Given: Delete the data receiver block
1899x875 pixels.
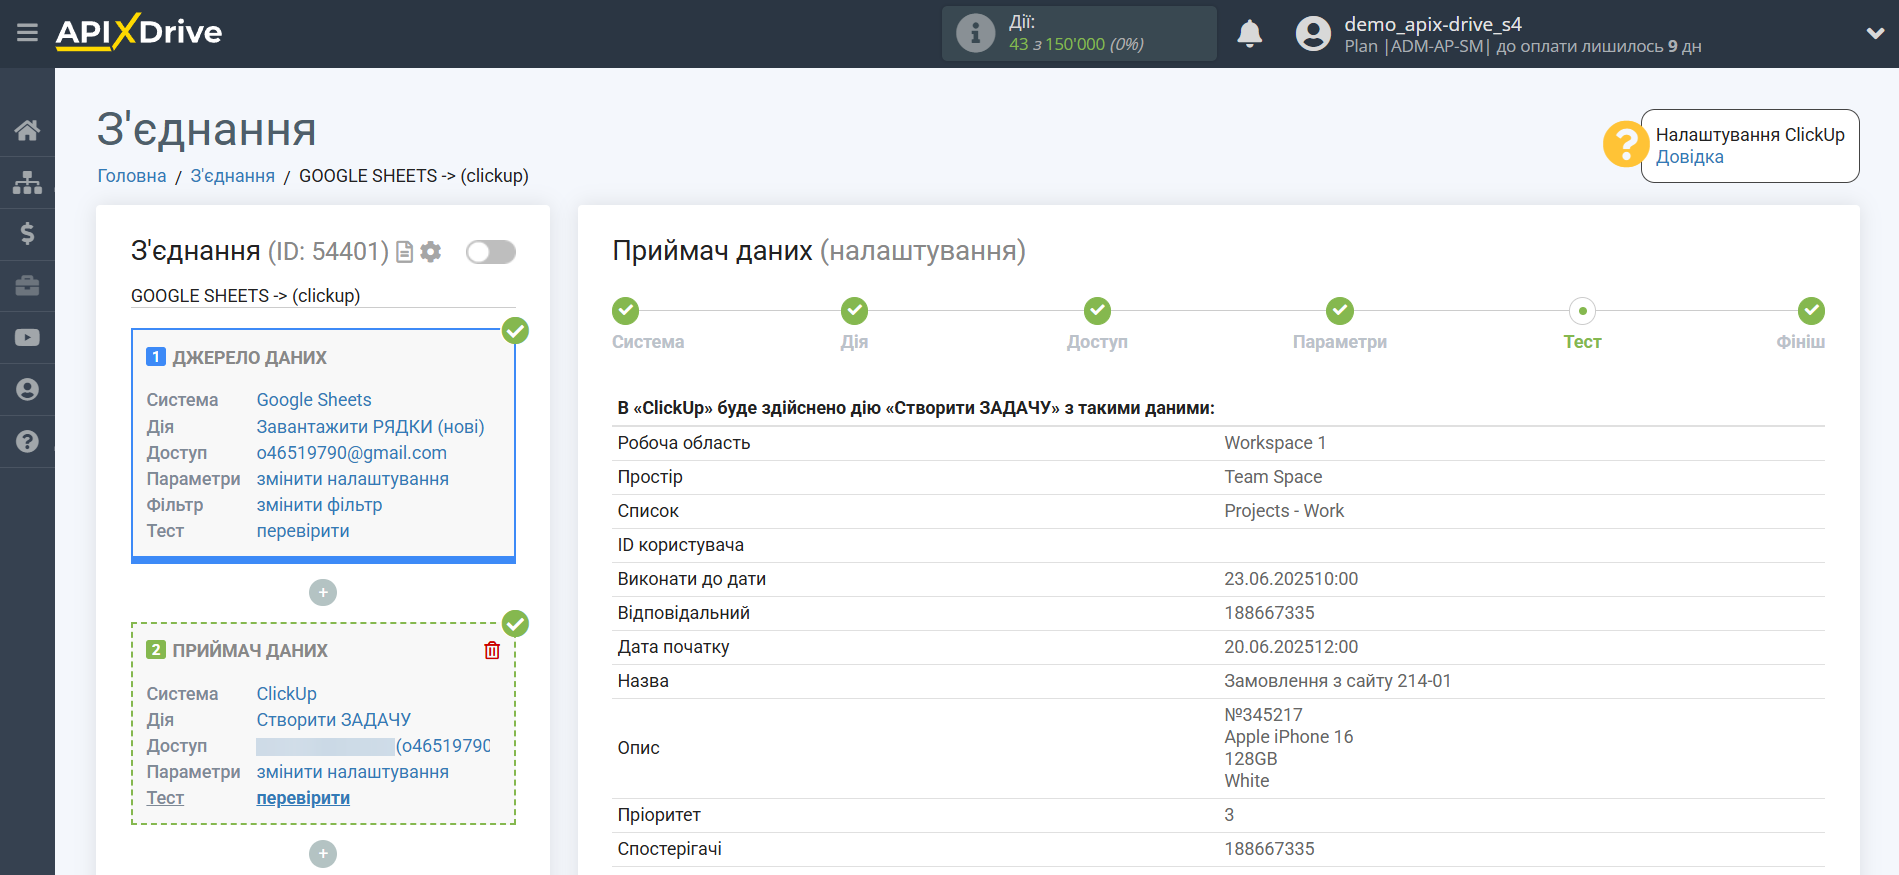Looking at the screenshot, I should (x=492, y=651).
